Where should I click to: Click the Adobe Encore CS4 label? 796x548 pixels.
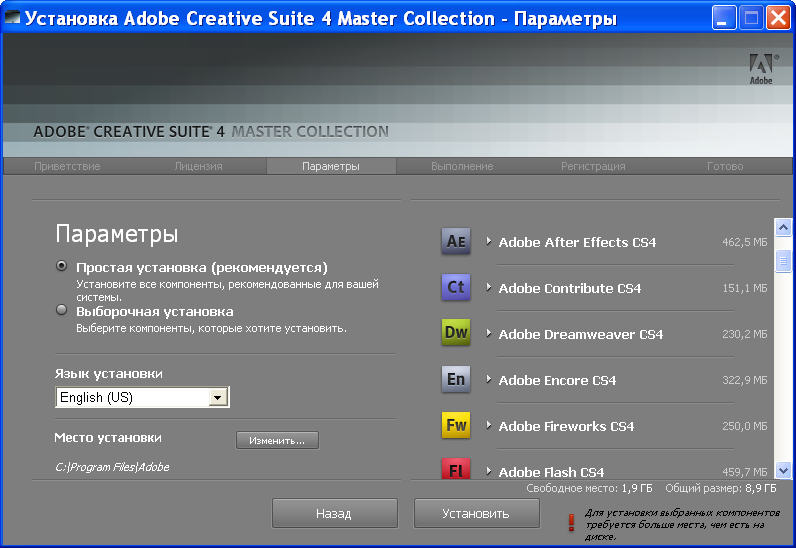pyautogui.click(x=557, y=380)
